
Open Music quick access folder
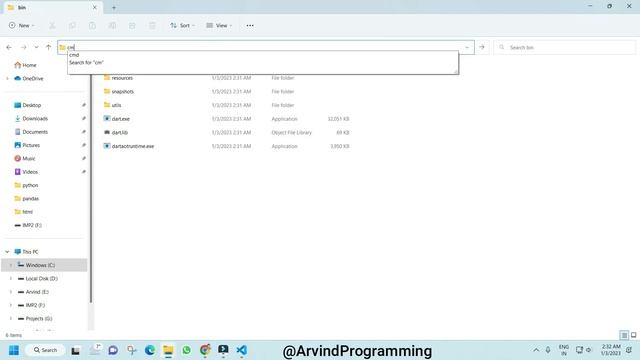click(x=25, y=158)
